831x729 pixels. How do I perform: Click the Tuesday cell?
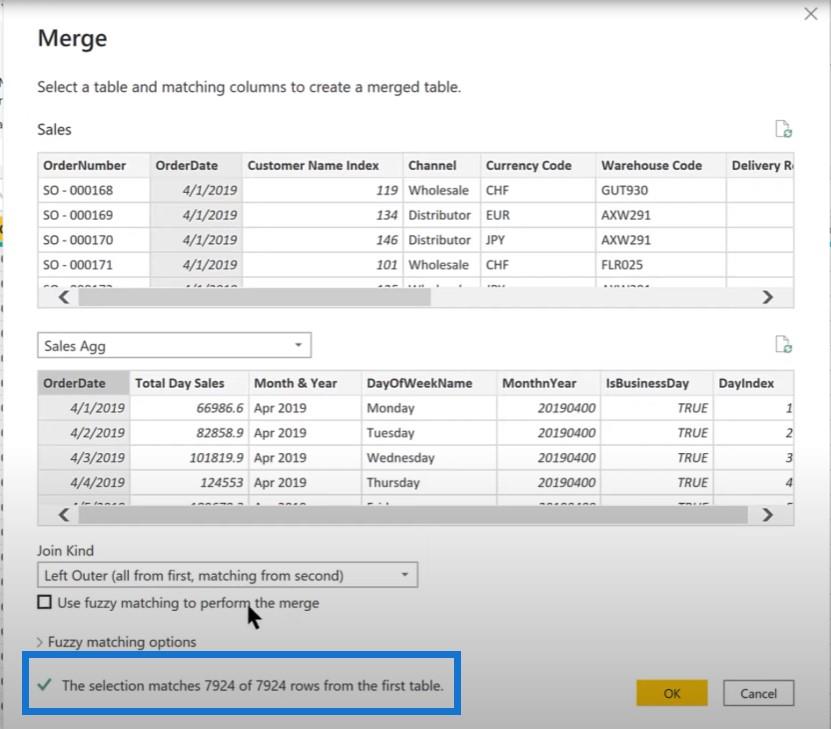[x=429, y=433]
